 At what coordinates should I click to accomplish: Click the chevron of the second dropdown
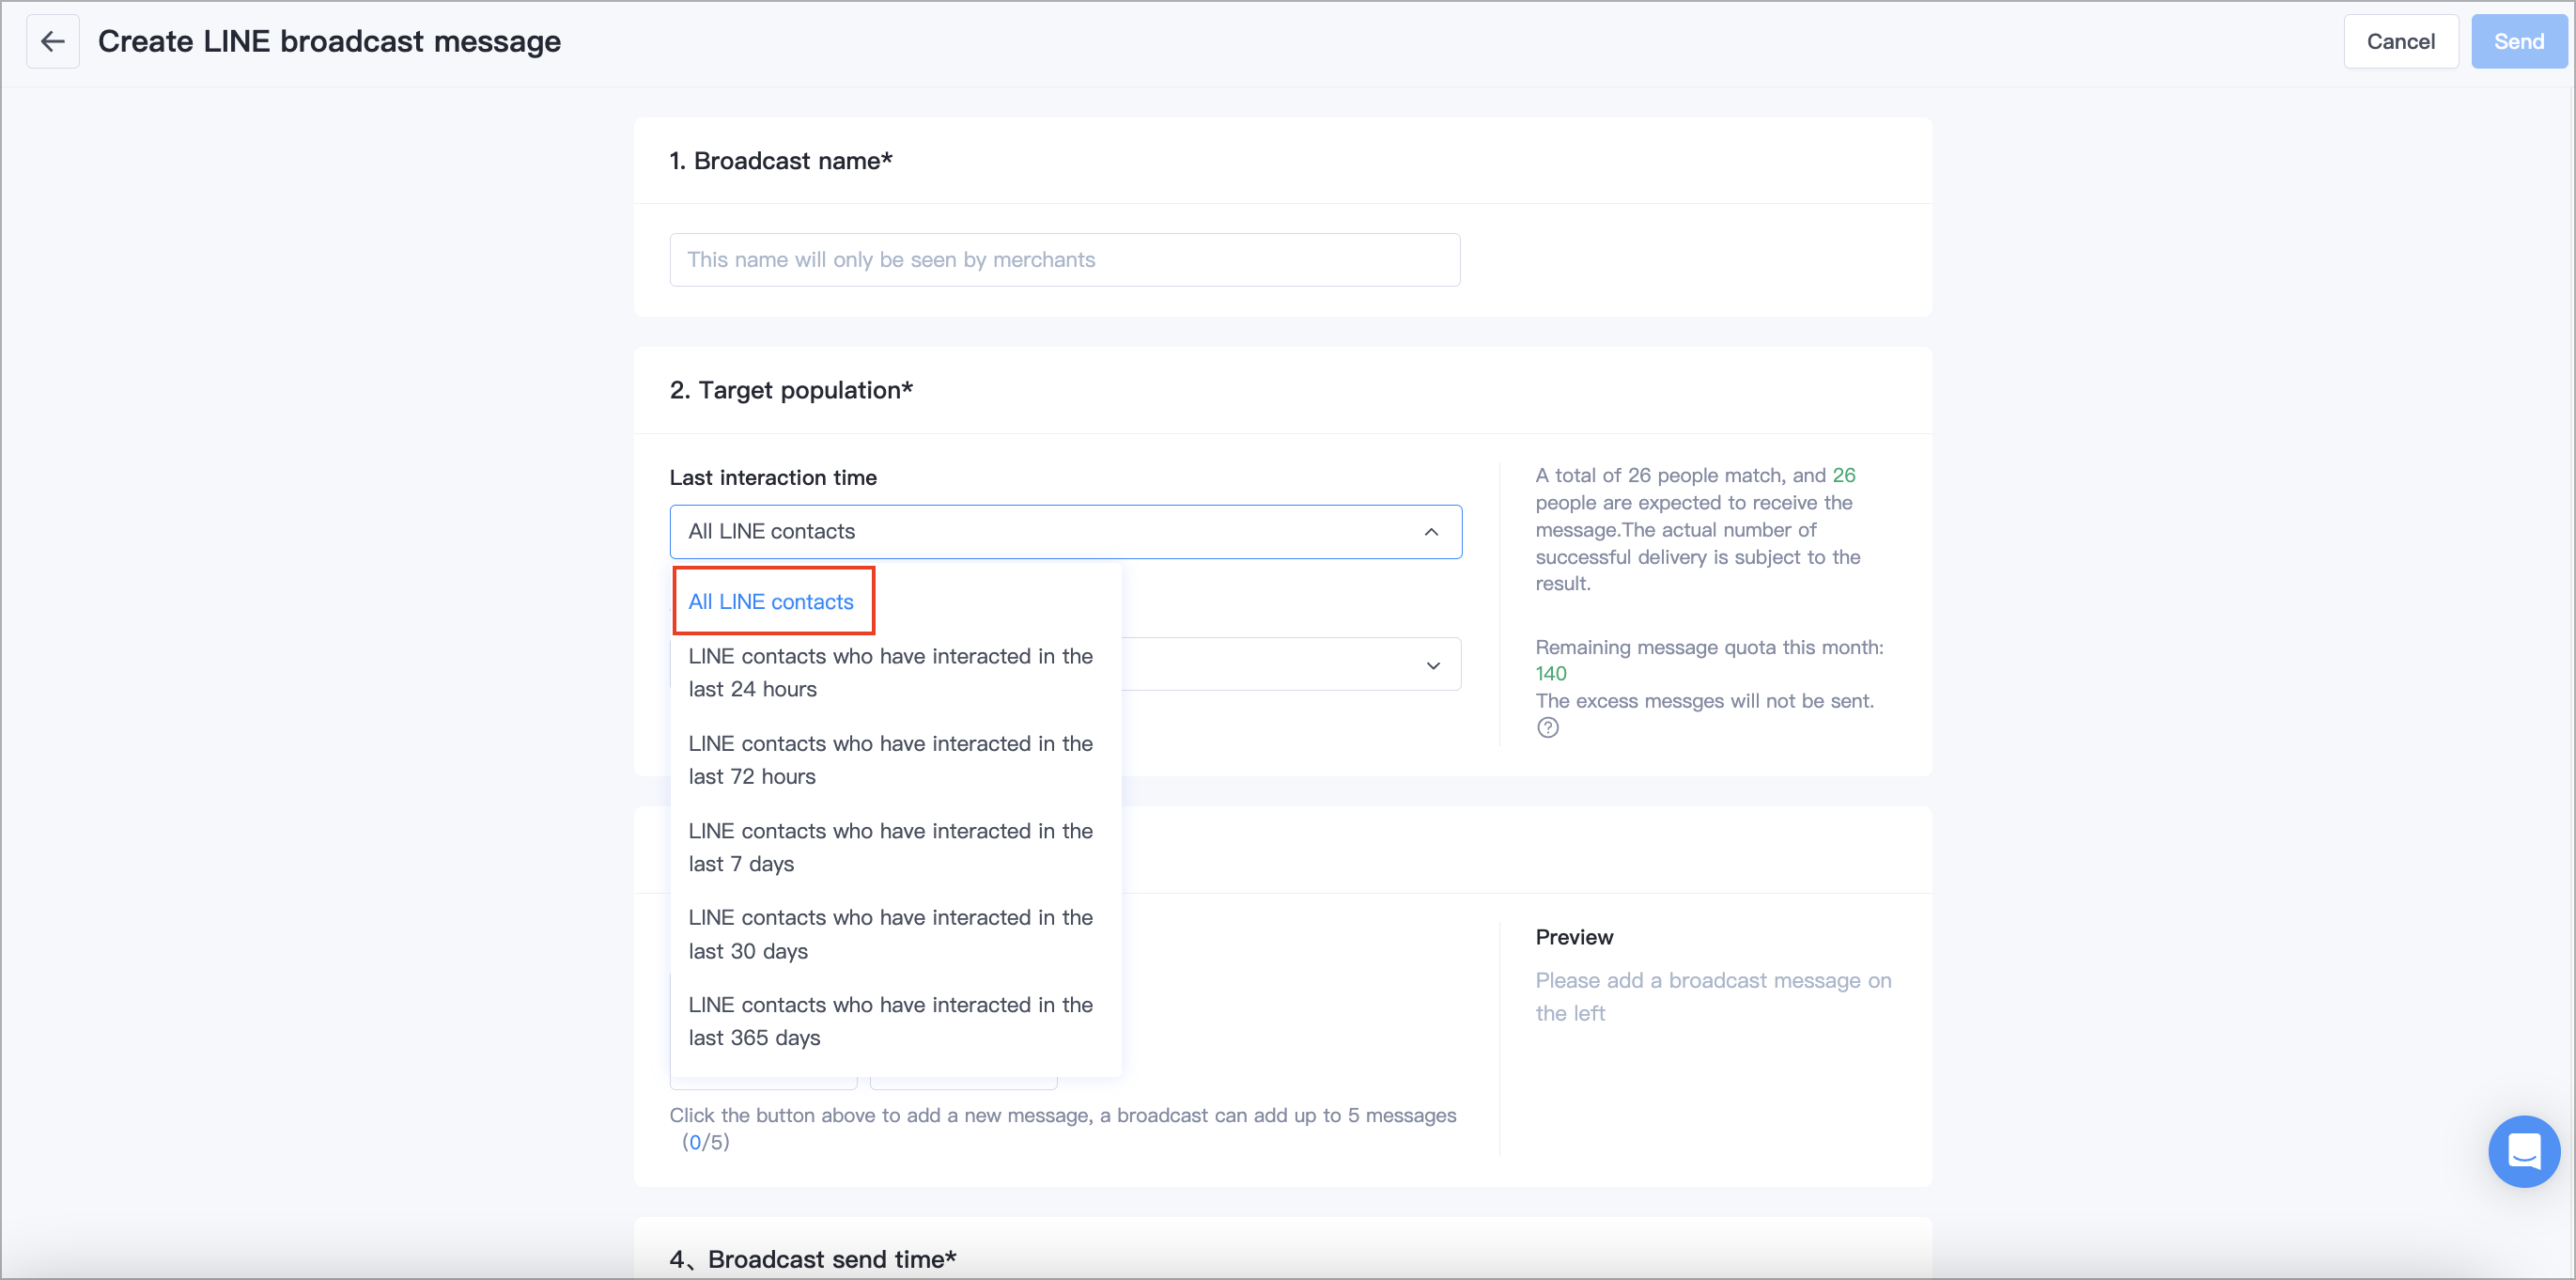coord(1433,665)
